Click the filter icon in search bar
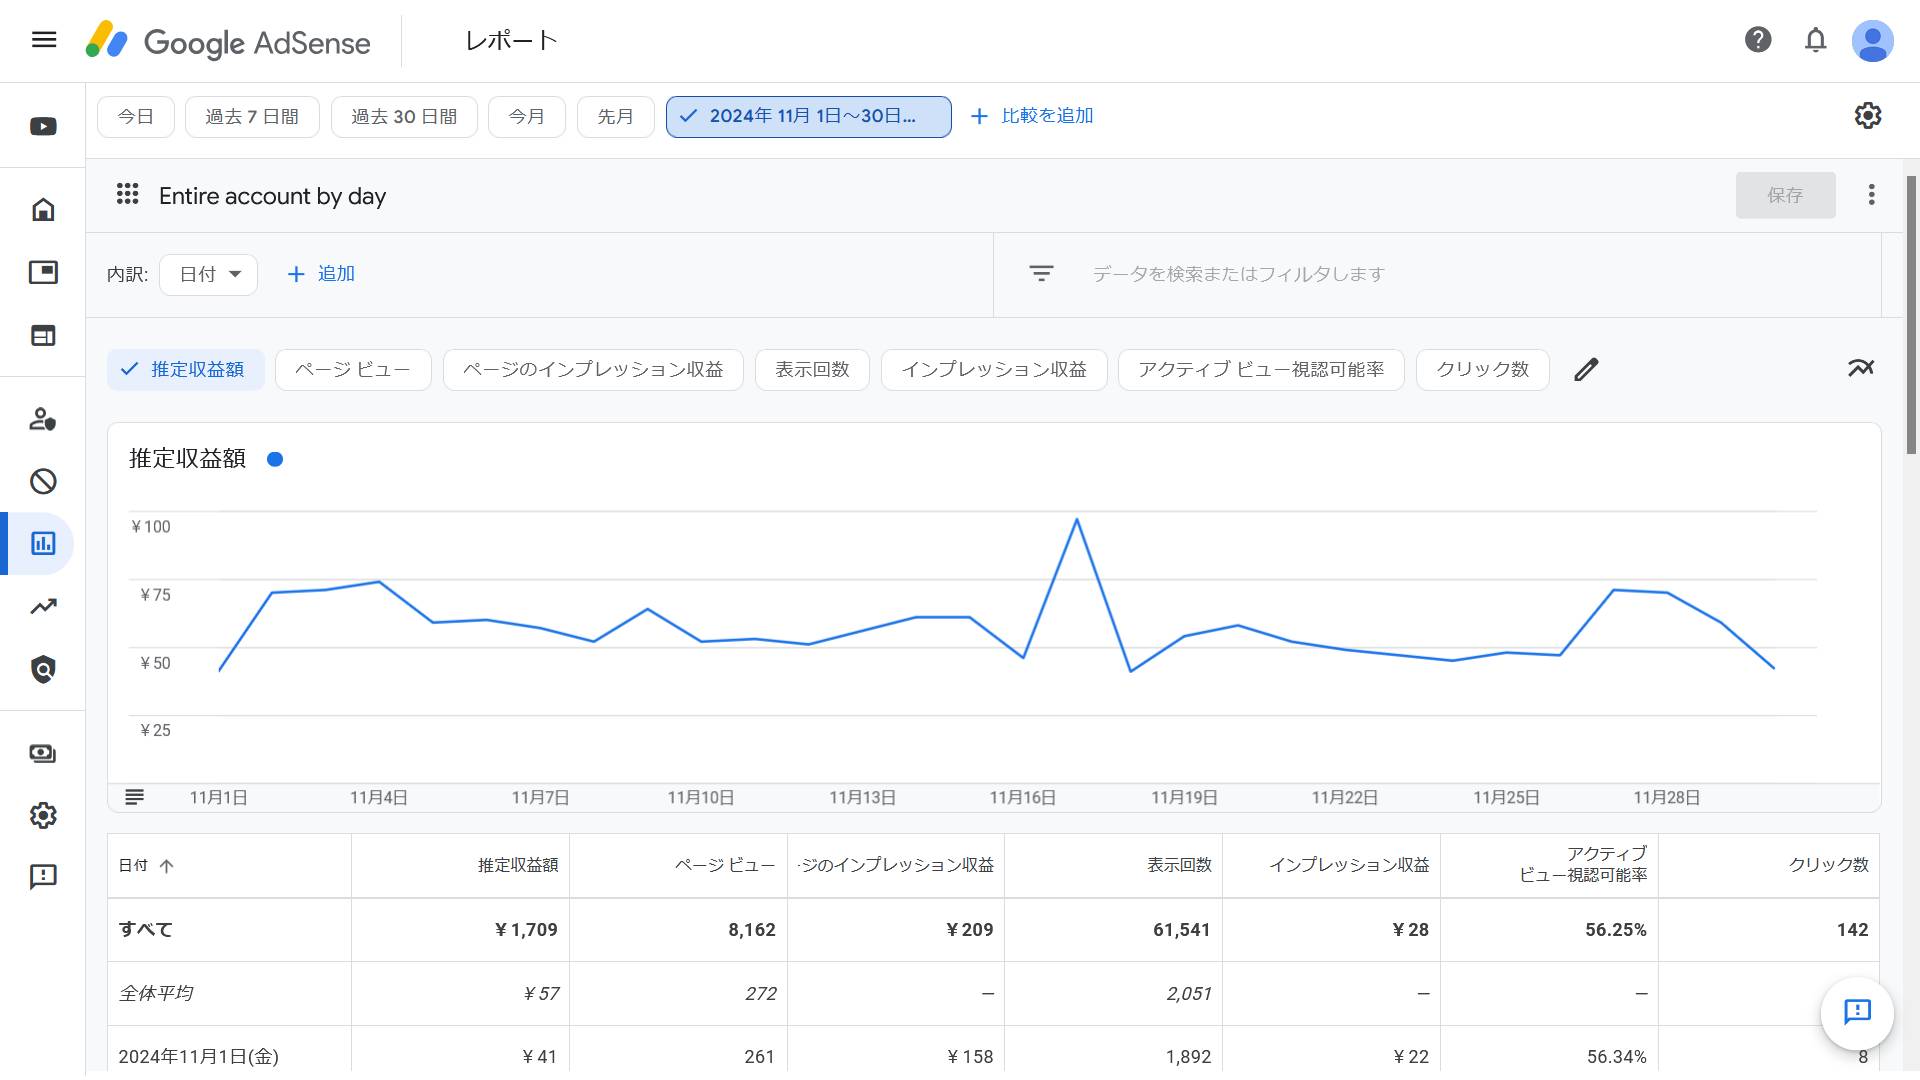Screen dimensions: 1920x1080 [x=1041, y=274]
